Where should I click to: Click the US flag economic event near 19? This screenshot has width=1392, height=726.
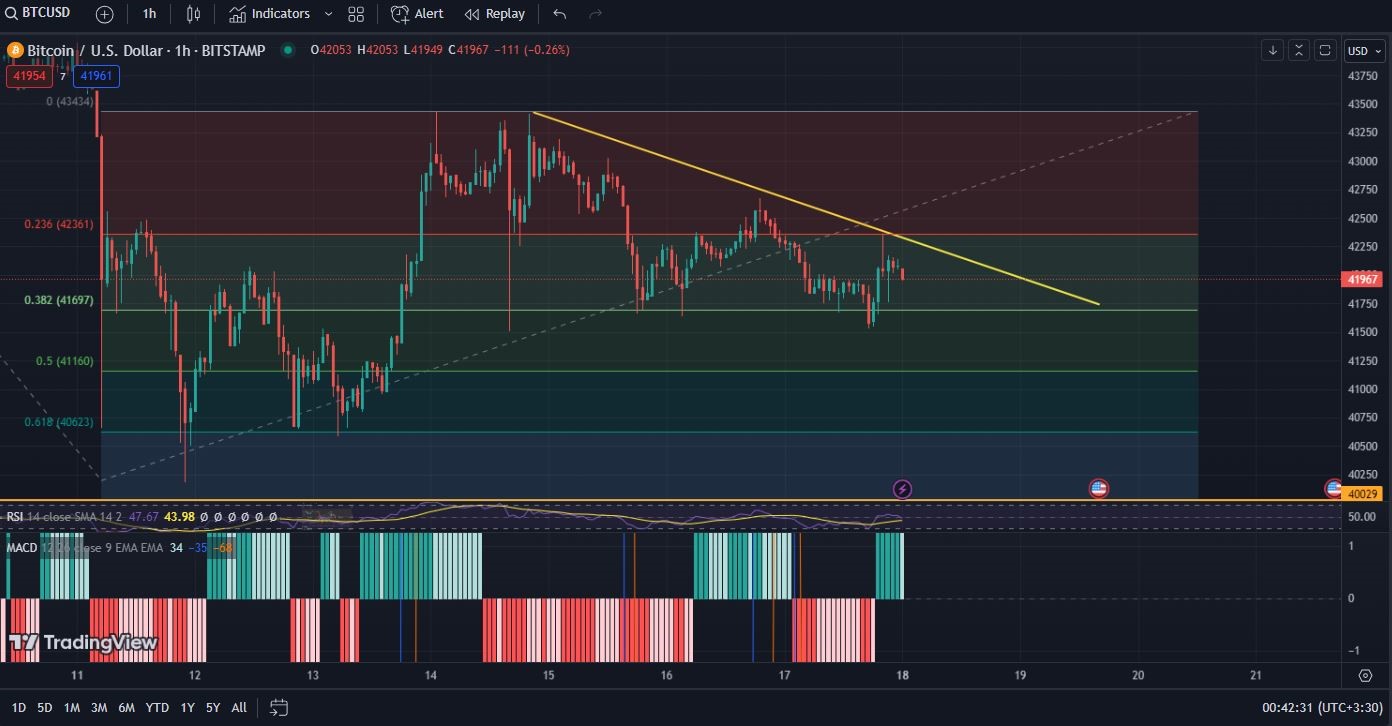(1098, 489)
